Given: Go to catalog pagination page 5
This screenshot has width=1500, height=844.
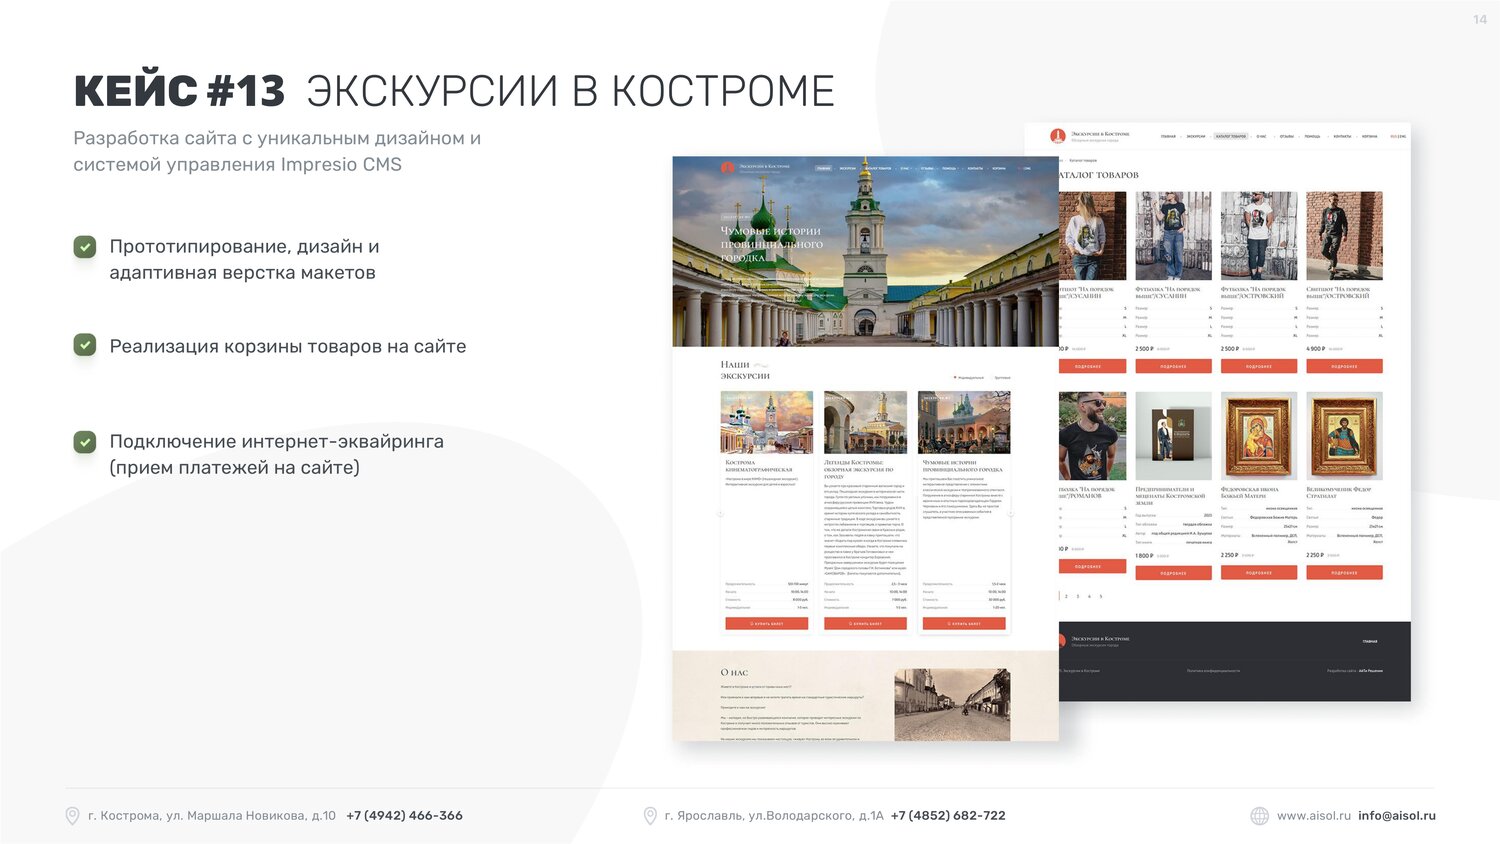Looking at the screenshot, I should [x=1101, y=596].
